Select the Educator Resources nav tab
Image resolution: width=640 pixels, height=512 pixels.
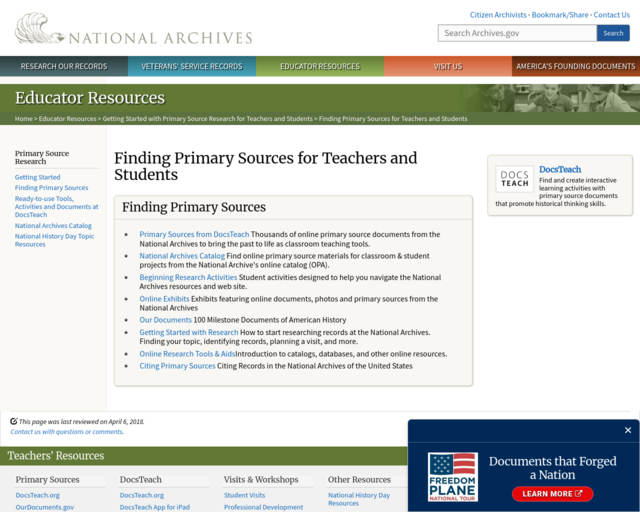(320, 66)
